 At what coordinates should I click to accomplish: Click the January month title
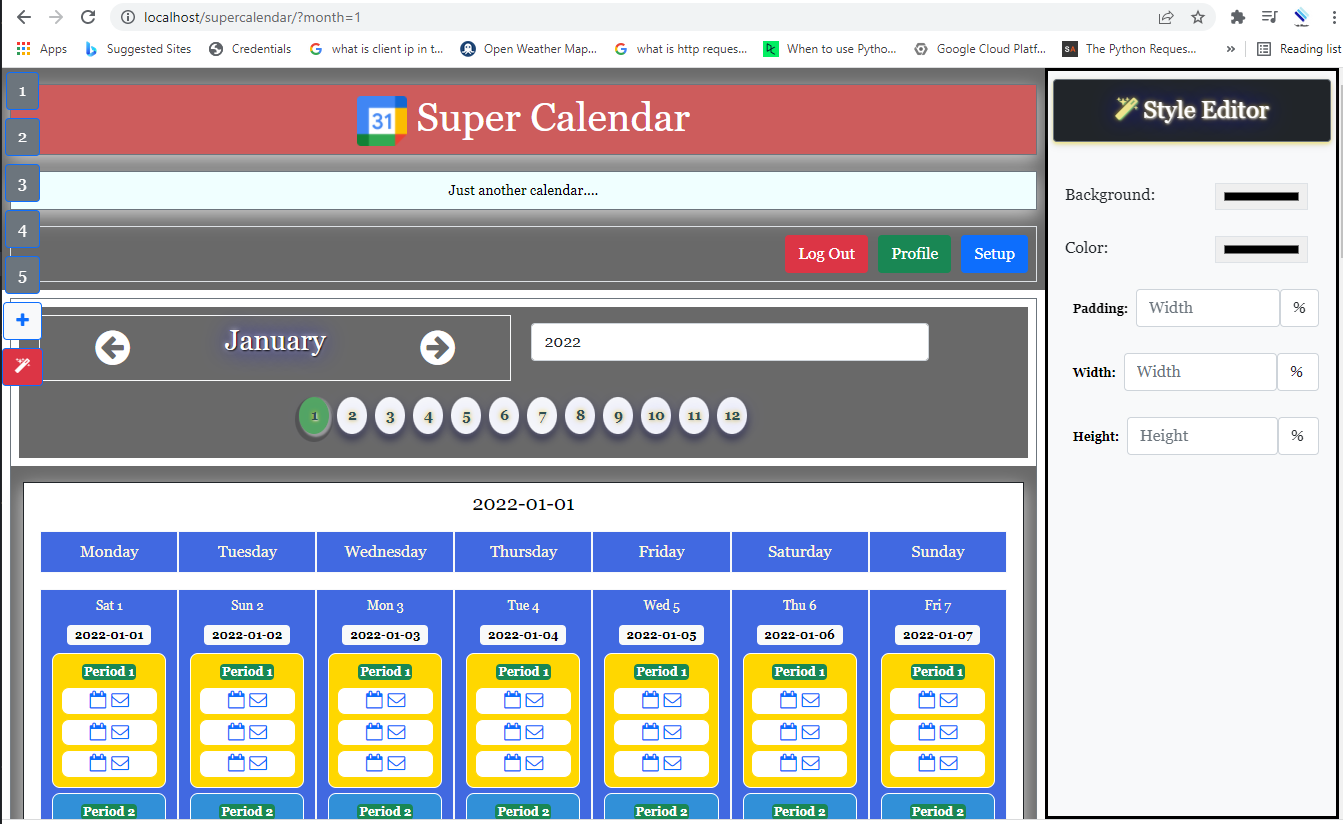coord(275,341)
